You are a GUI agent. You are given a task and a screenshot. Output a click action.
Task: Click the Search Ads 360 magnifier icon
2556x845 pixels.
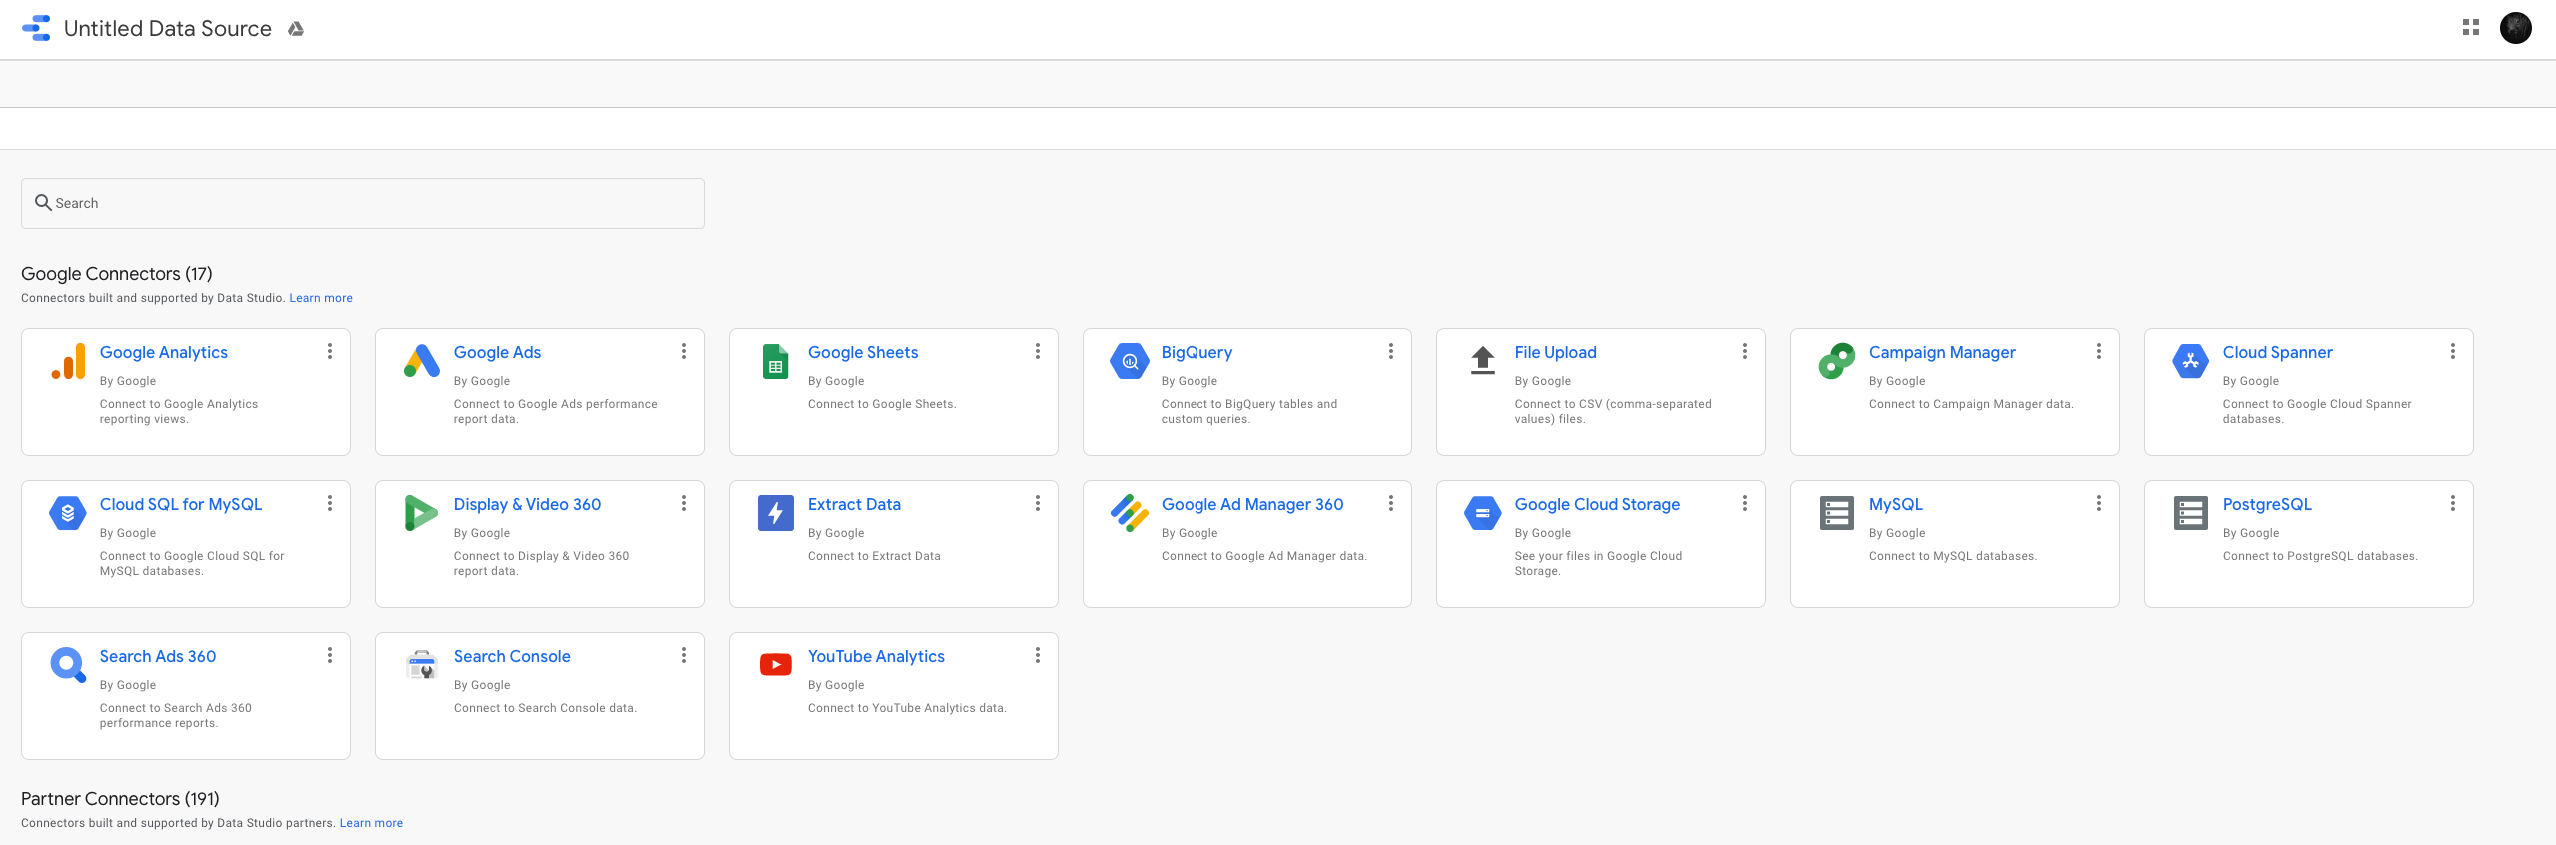click(x=68, y=665)
